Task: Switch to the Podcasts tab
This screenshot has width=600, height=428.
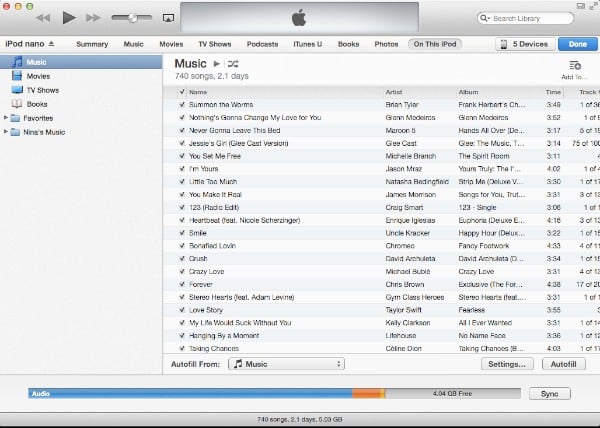Action: [262, 44]
